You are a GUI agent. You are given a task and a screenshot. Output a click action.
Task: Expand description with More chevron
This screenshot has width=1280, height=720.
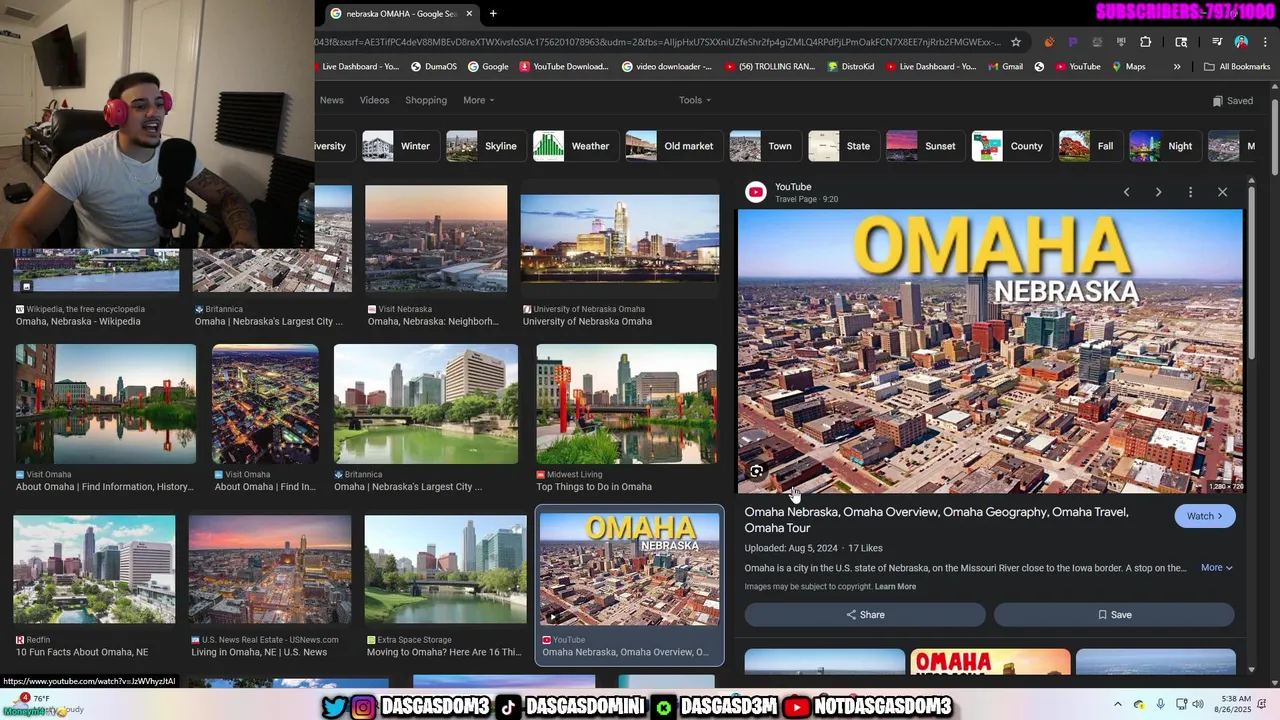1217,568
